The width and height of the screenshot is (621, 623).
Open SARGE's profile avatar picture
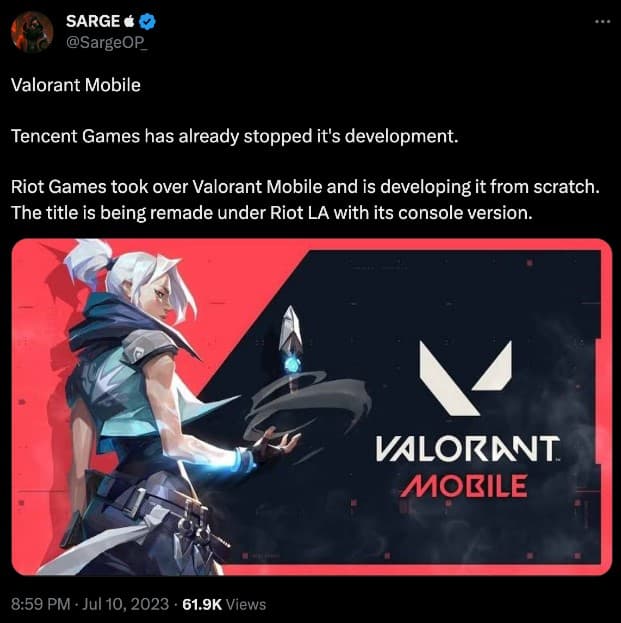32,32
